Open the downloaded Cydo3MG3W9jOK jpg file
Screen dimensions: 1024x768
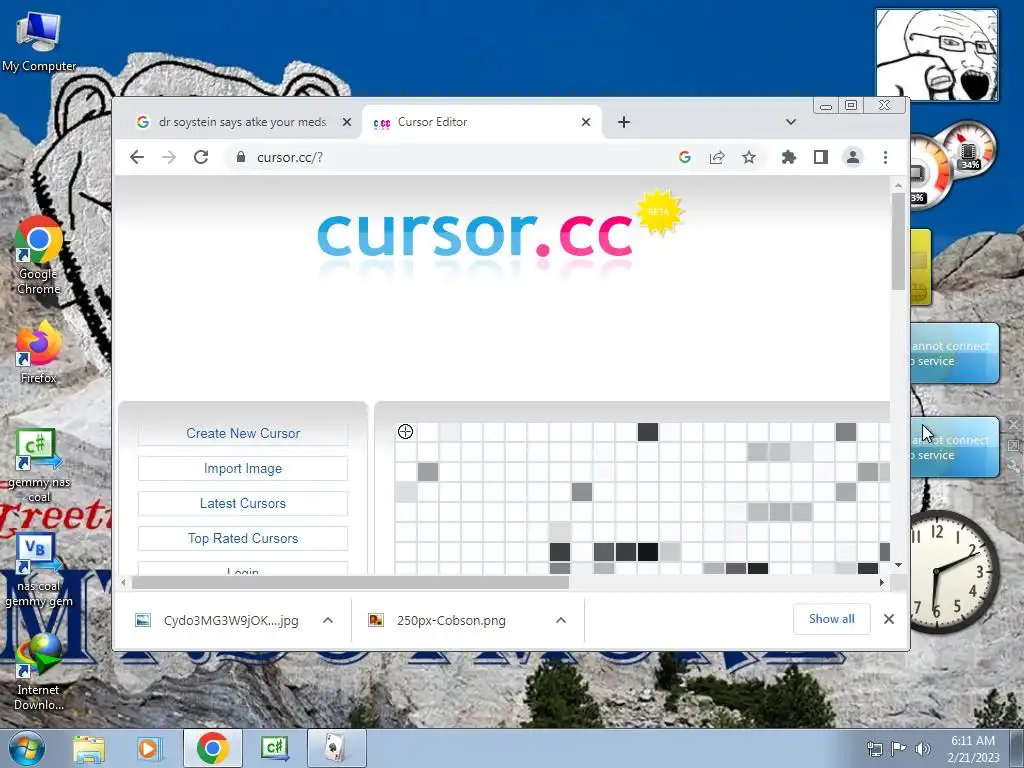click(217, 620)
